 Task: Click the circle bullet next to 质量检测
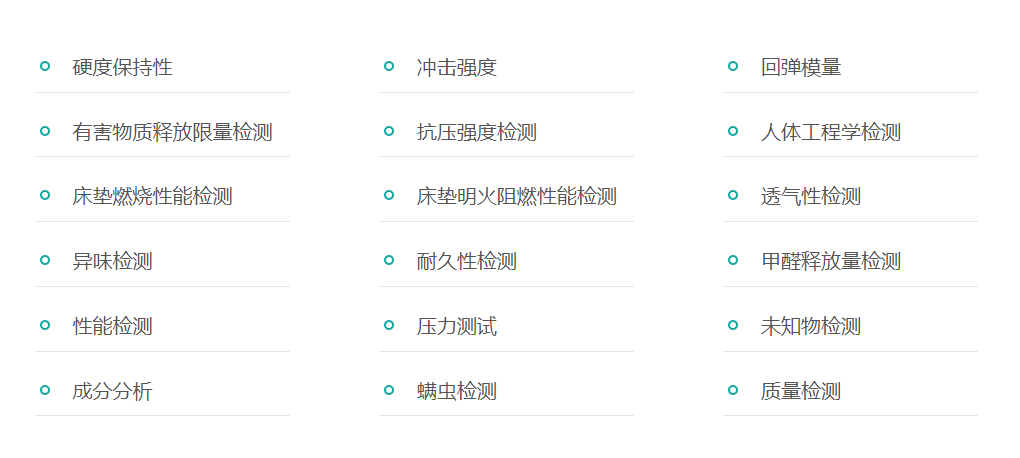point(732,390)
